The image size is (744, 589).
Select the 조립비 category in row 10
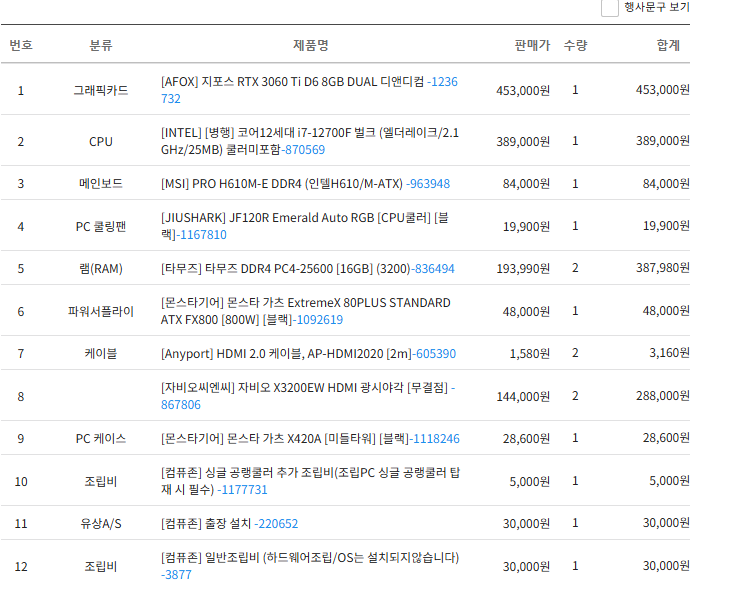(101, 481)
